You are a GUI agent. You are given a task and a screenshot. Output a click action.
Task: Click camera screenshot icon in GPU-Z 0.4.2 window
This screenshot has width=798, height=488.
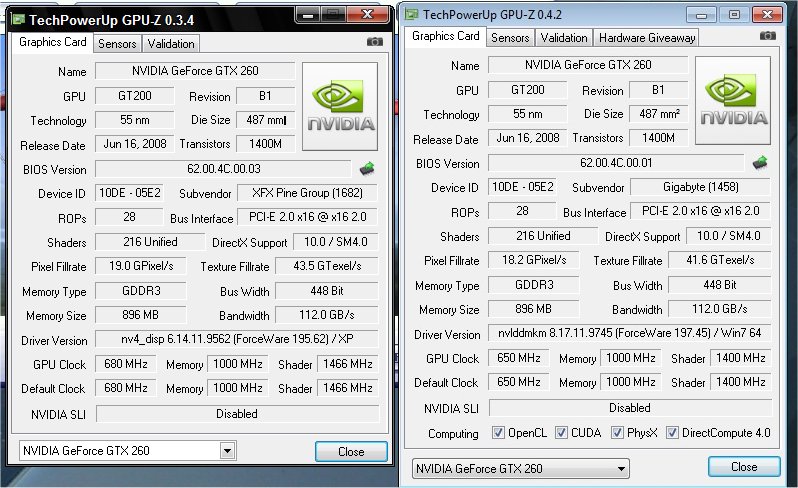point(767,36)
